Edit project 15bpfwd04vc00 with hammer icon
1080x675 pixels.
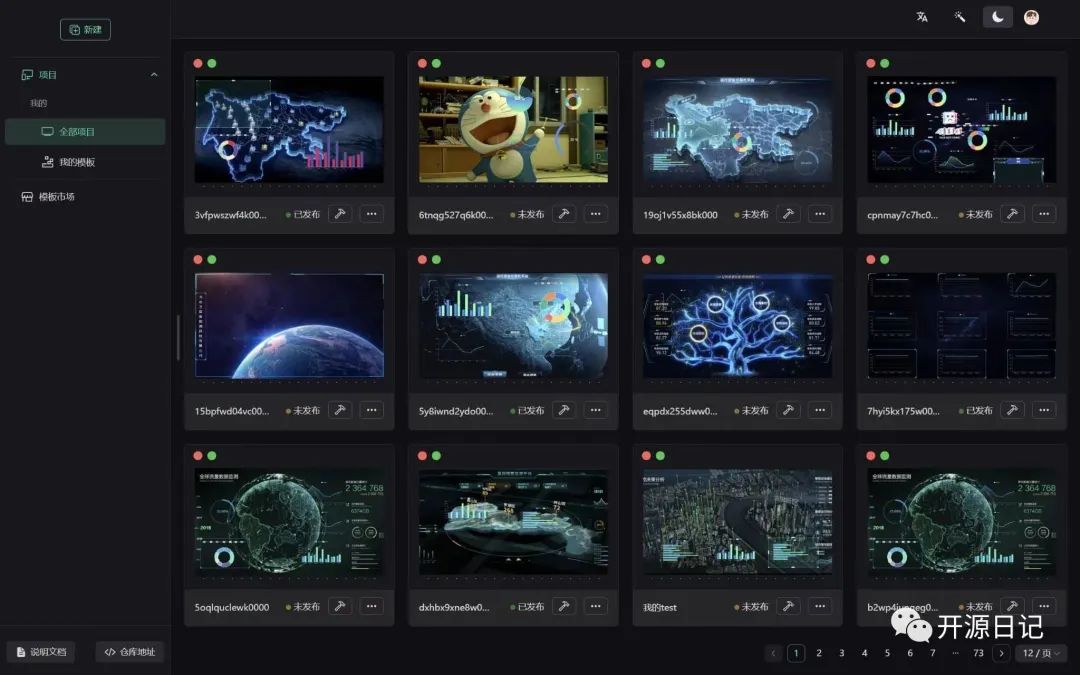click(340, 410)
